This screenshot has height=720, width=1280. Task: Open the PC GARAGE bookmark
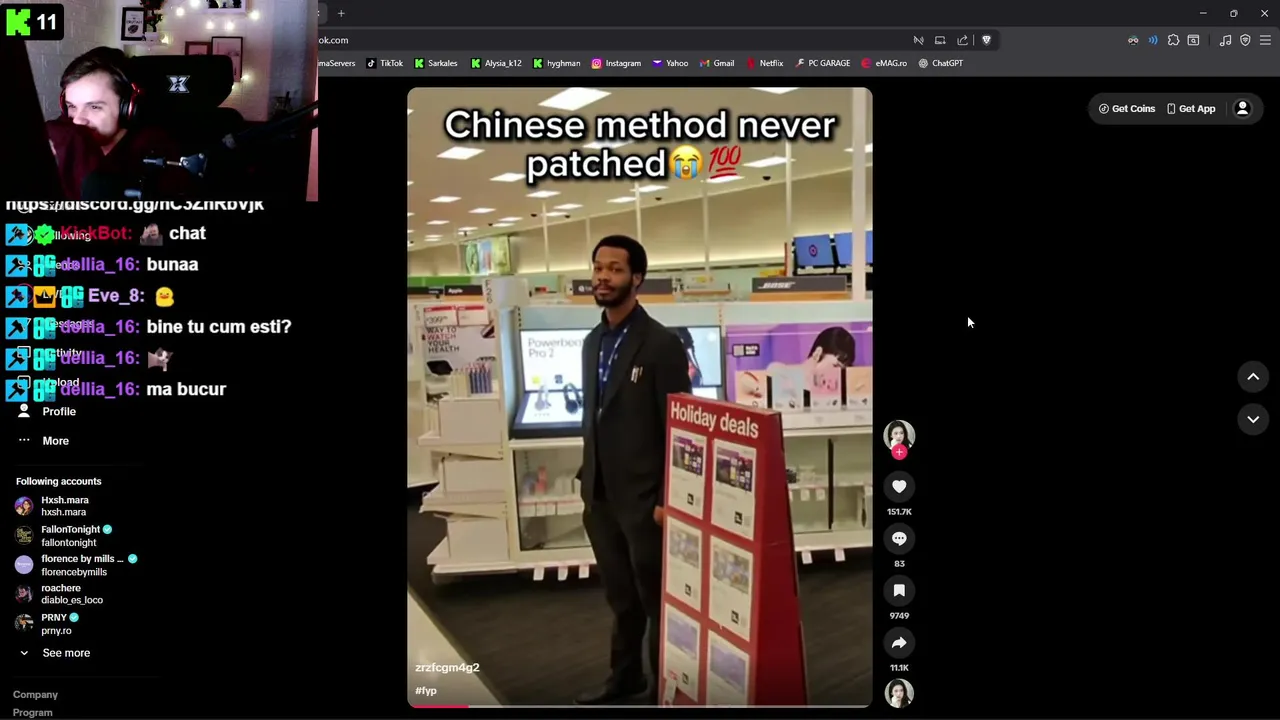[x=823, y=63]
